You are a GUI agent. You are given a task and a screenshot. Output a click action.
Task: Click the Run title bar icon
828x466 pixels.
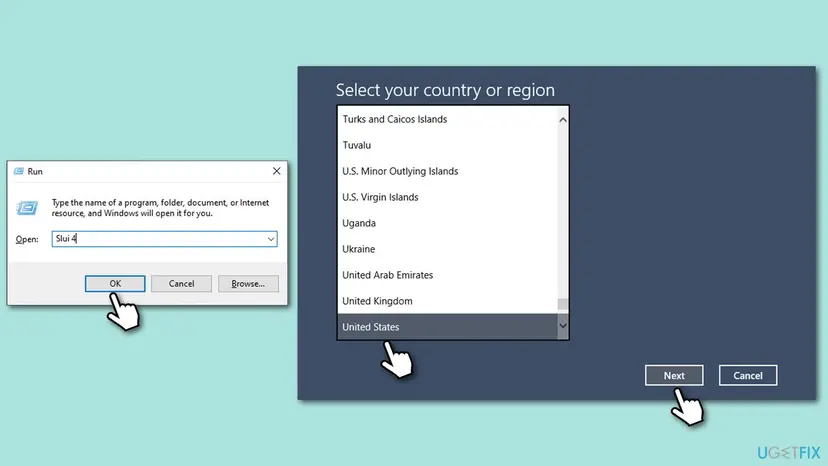tap(19, 171)
